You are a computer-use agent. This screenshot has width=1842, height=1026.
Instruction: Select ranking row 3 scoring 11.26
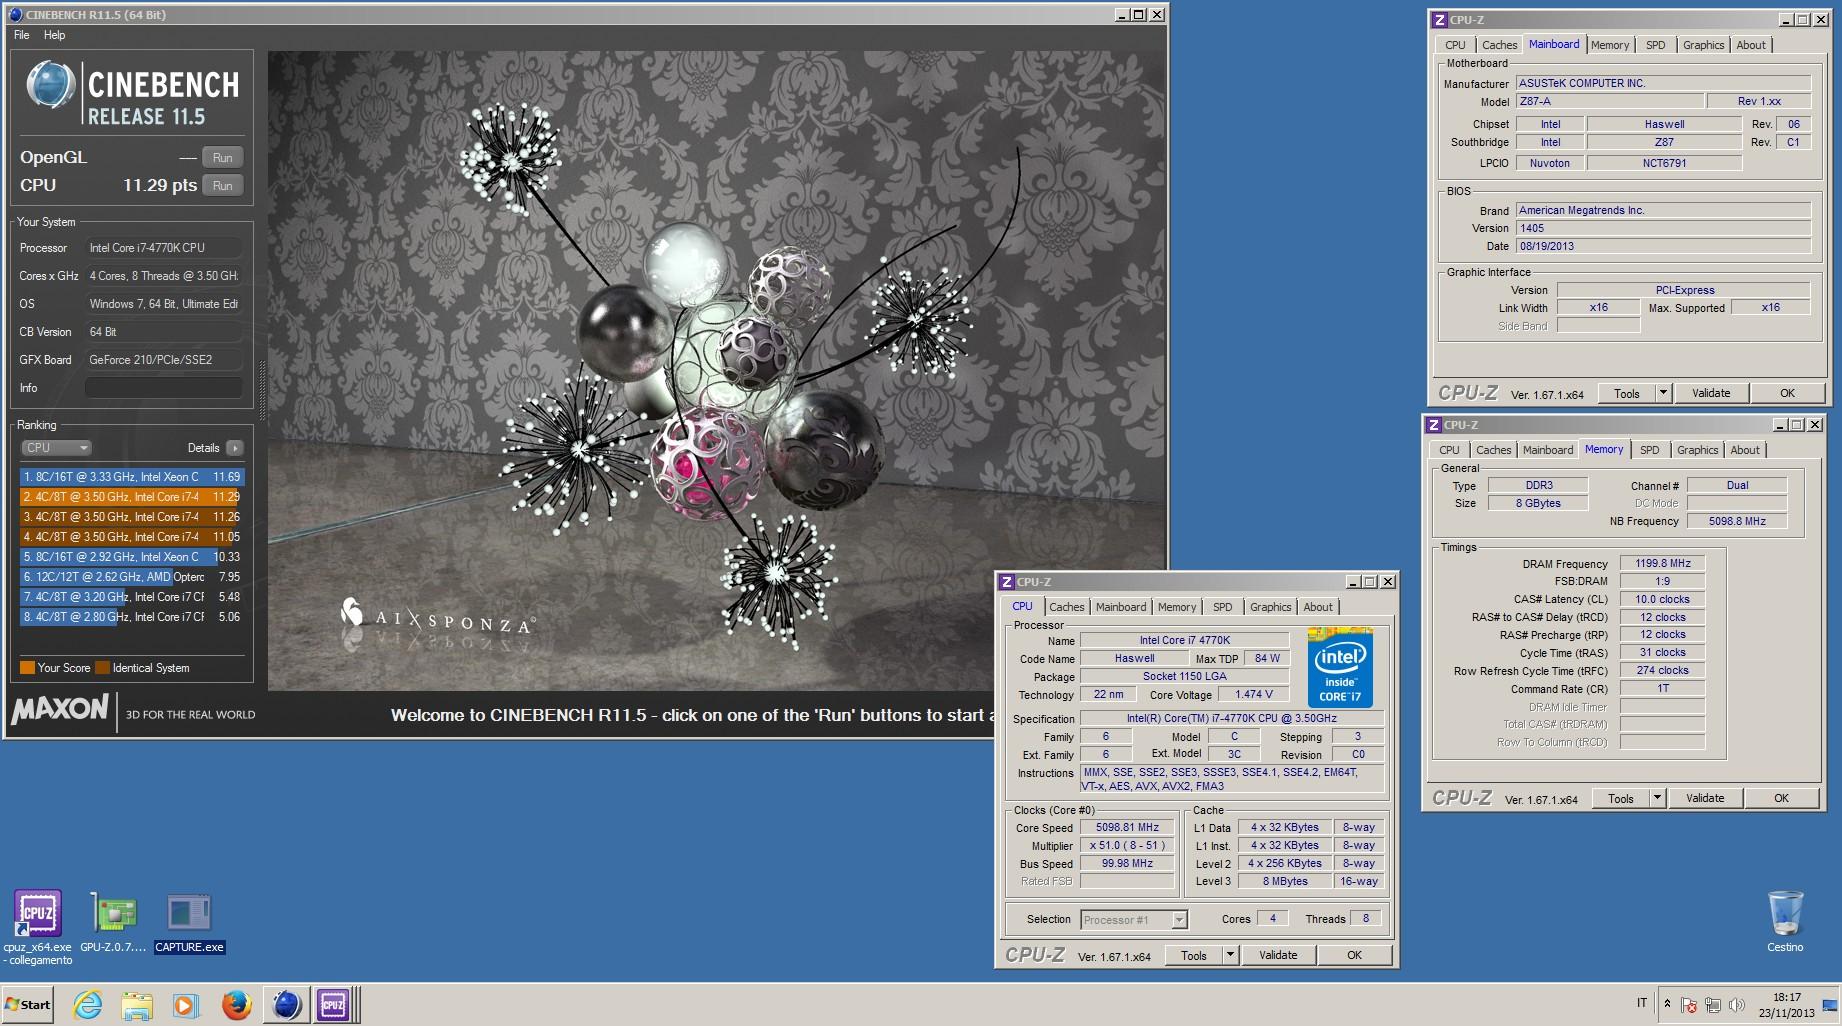[131, 517]
